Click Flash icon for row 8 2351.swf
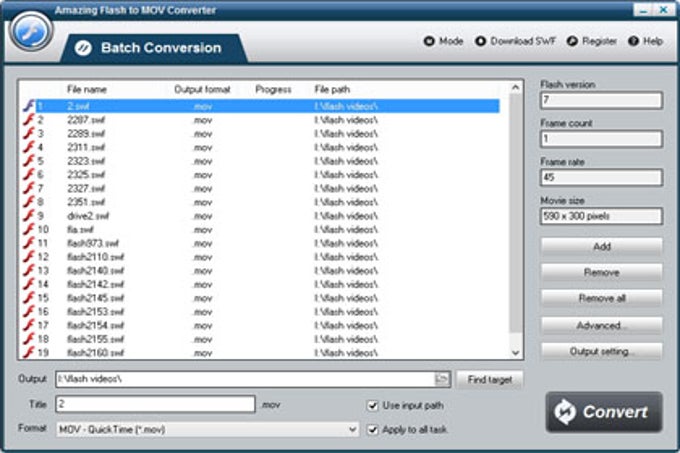Image resolution: width=680 pixels, height=453 pixels. pyautogui.click(x=29, y=202)
